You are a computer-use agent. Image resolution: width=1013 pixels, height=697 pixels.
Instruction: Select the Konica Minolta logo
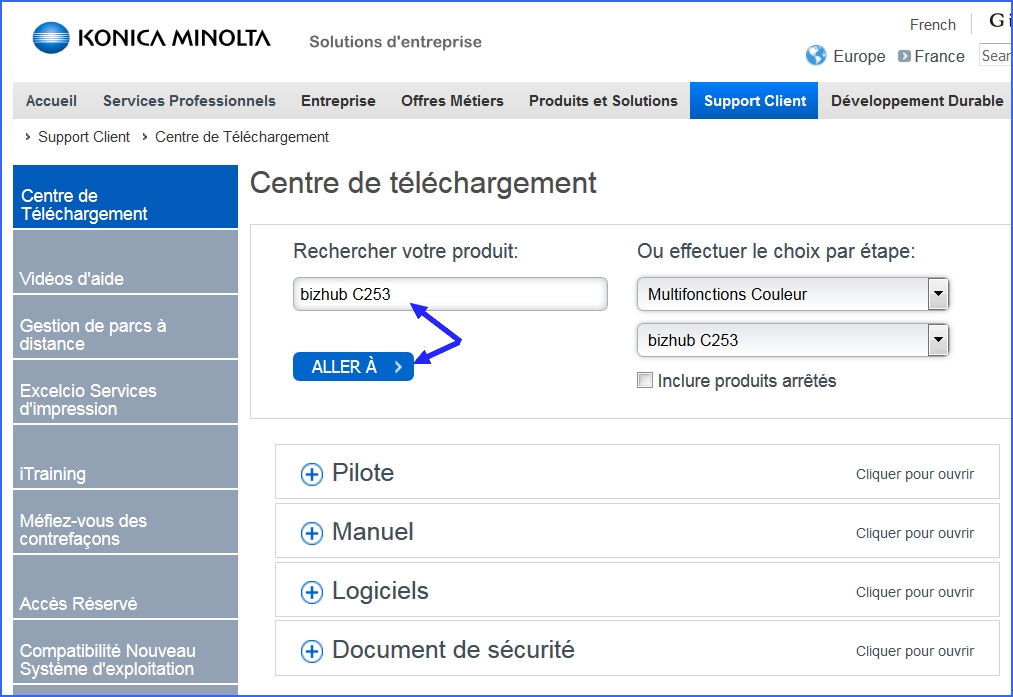point(151,37)
